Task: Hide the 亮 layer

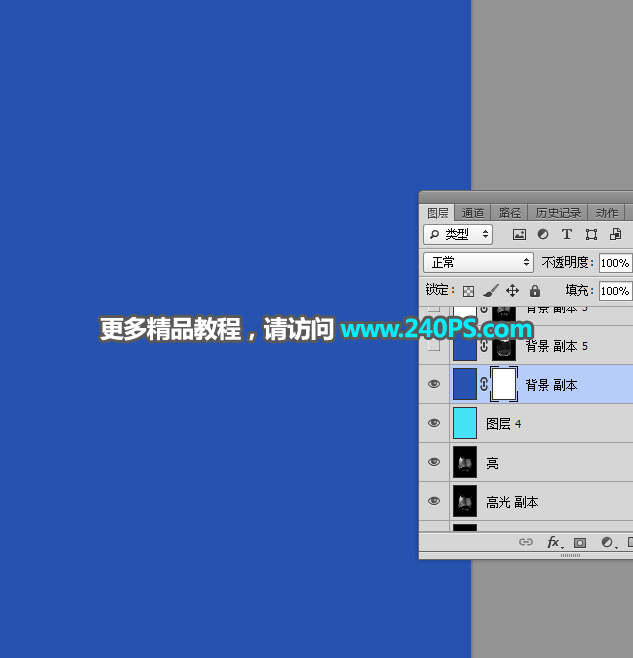Action: click(x=434, y=462)
